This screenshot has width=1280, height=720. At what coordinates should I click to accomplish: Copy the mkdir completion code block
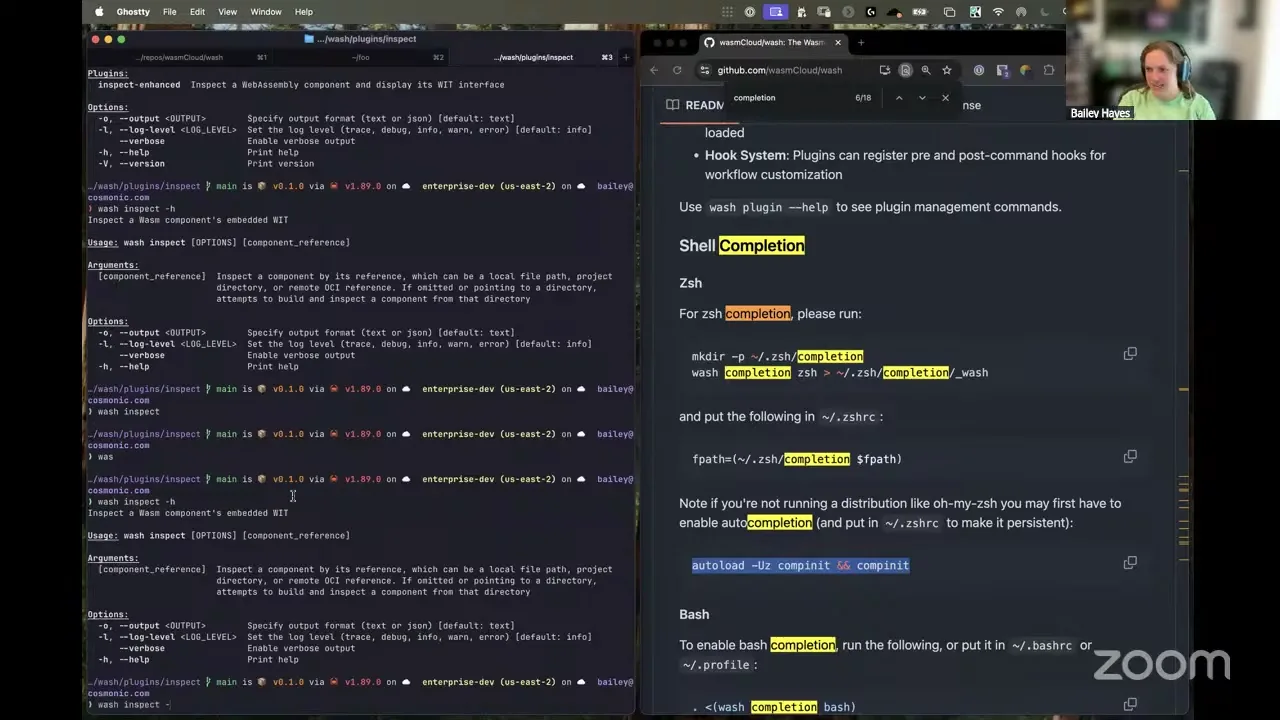pos(1130,353)
